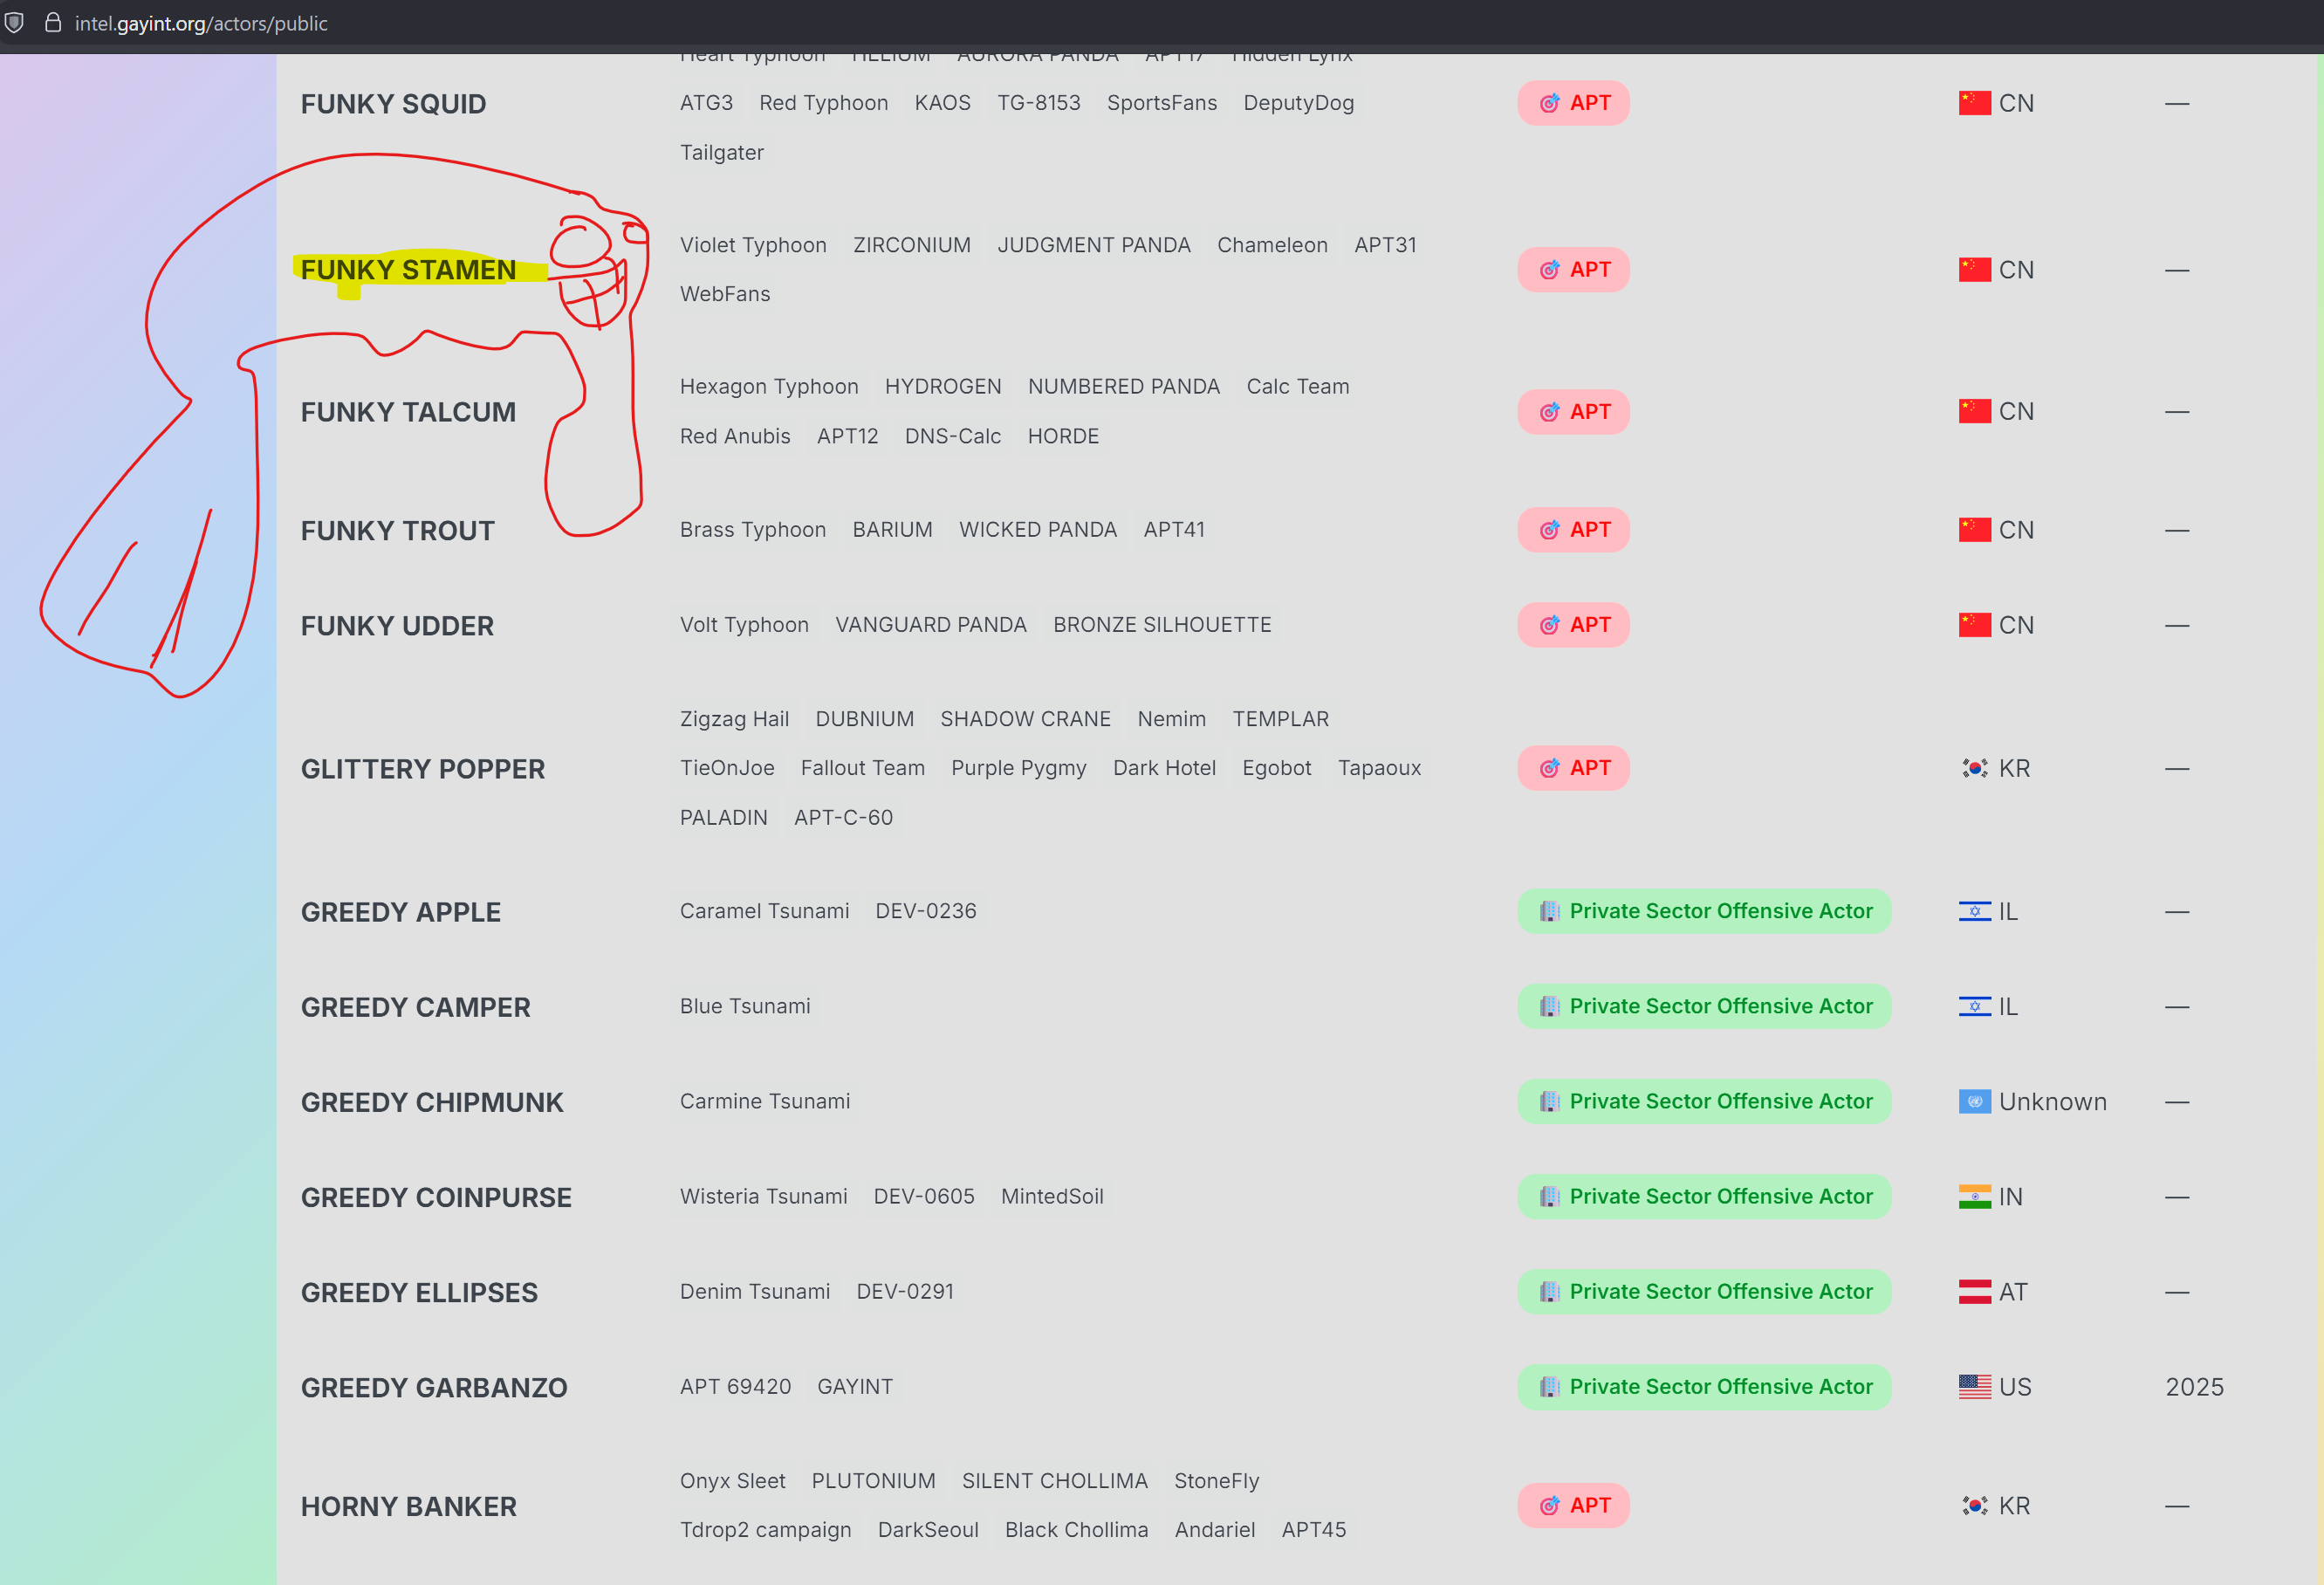2324x1585 pixels.
Task: Open the GREEDY COINPURSE actor entry
Action: (436, 1197)
